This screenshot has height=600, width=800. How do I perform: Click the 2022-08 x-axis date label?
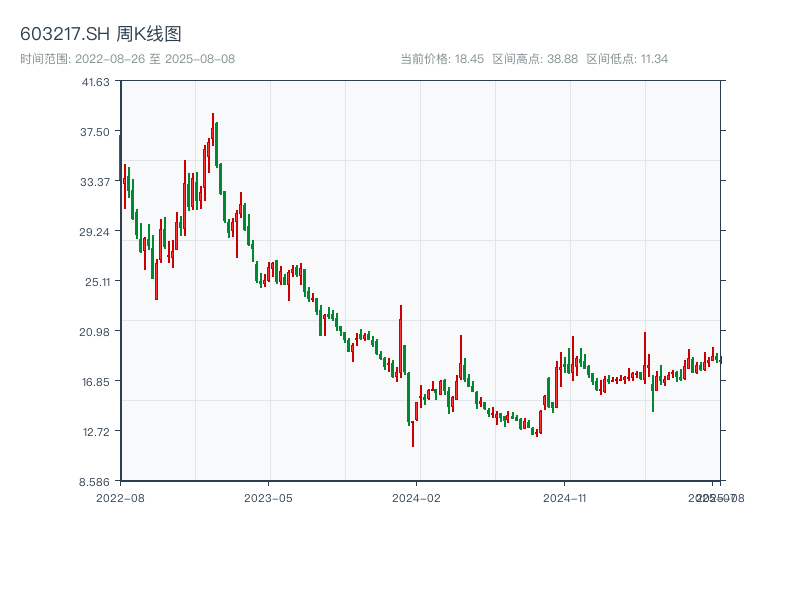(x=120, y=497)
